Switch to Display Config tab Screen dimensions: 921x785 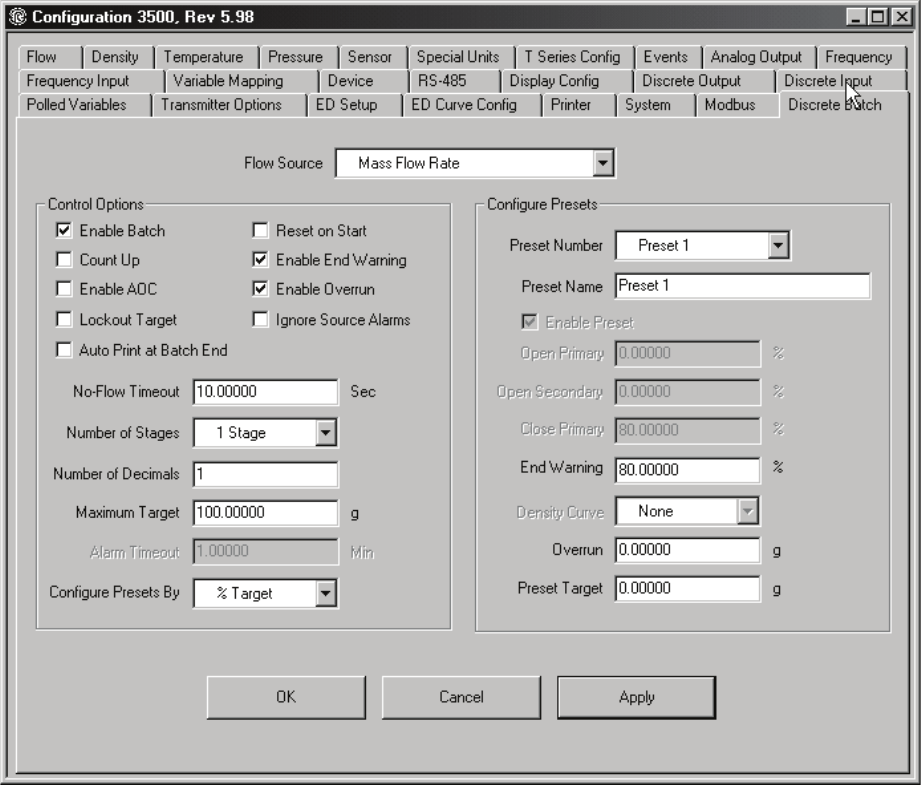click(x=567, y=80)
